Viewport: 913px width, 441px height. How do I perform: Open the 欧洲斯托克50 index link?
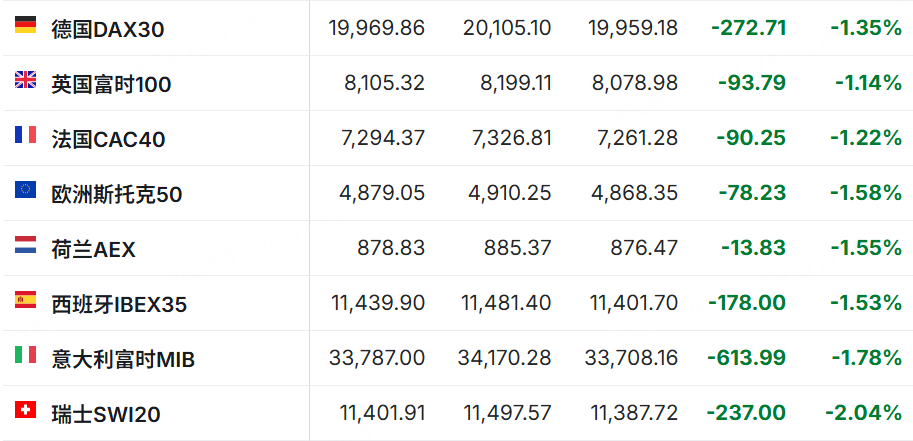pos(116,195)
